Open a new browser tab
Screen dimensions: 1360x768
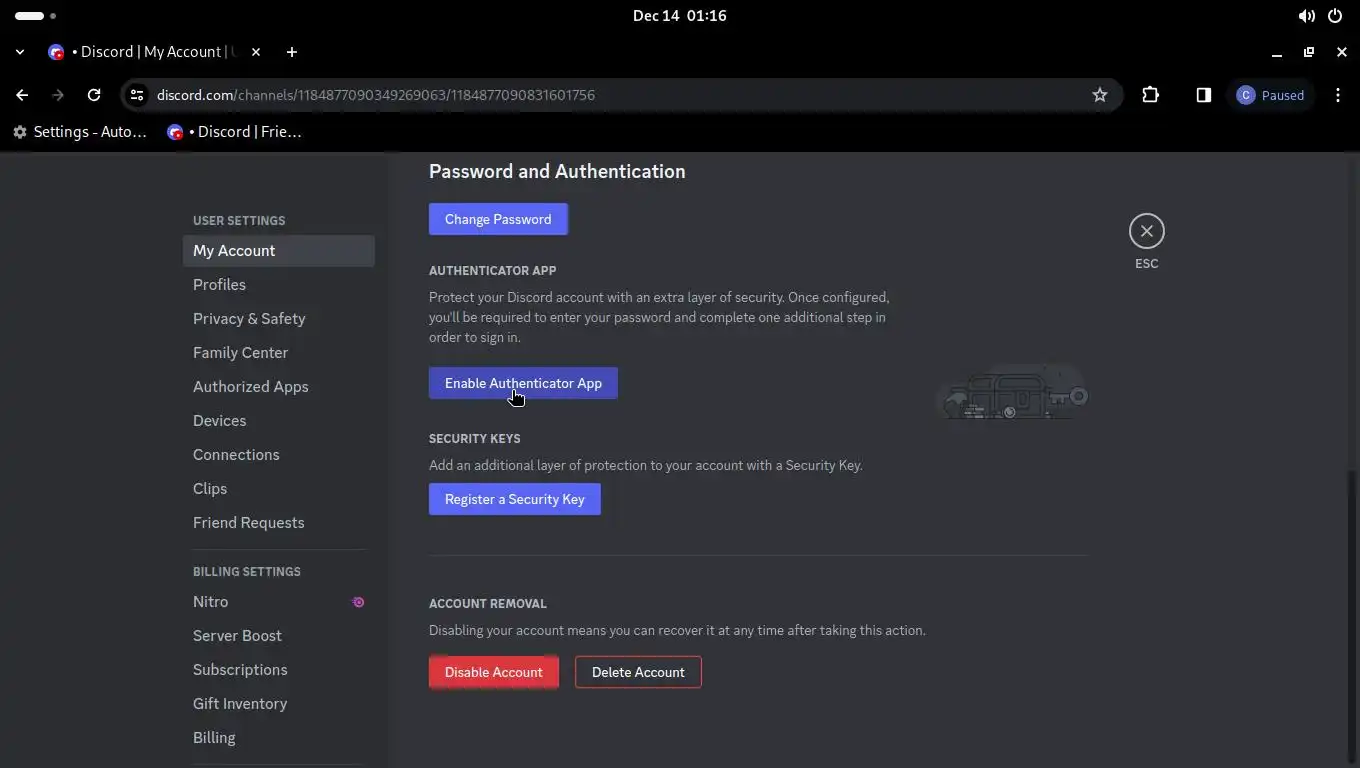(x=292, y=52)
